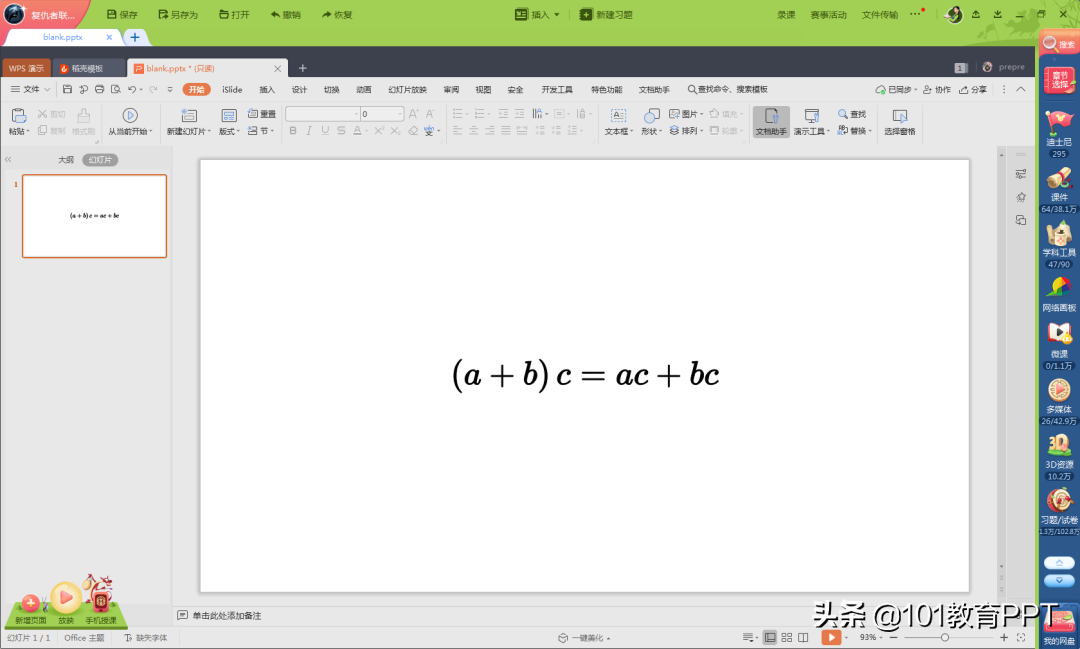Screen dimensions: 1080x649
Task: Open the font name dropdown
Action: pos(356,114)
